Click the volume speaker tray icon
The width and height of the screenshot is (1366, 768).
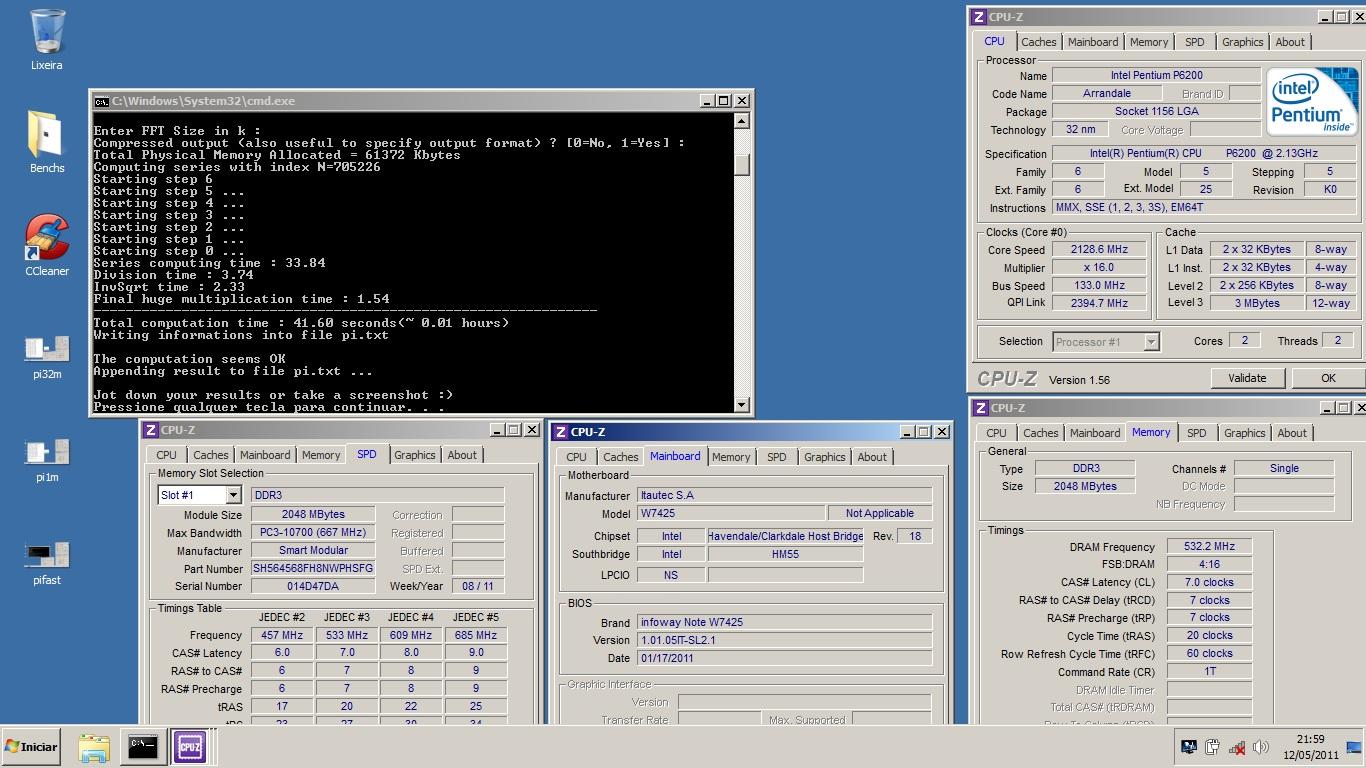[1261, 747]
